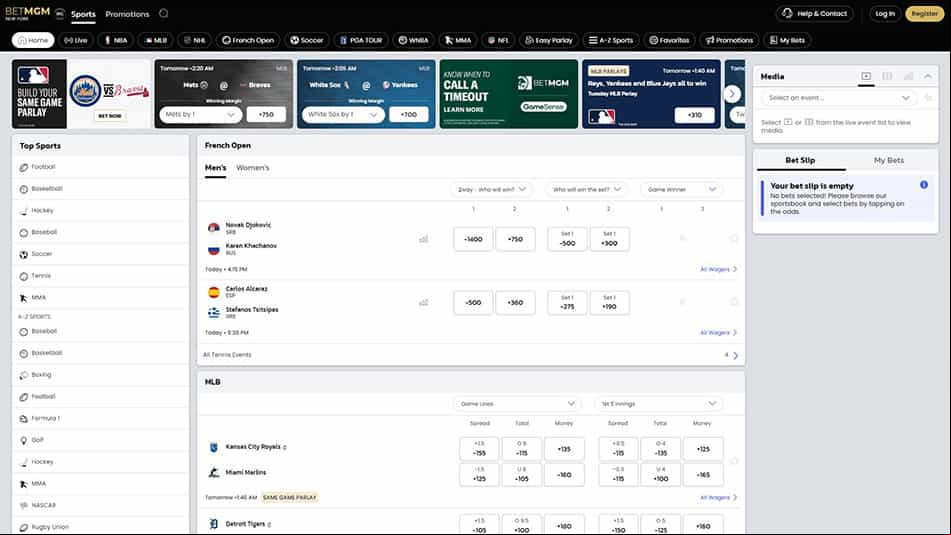
Task: Open the My Bets pill in sports bar
Action: (787, 40)
